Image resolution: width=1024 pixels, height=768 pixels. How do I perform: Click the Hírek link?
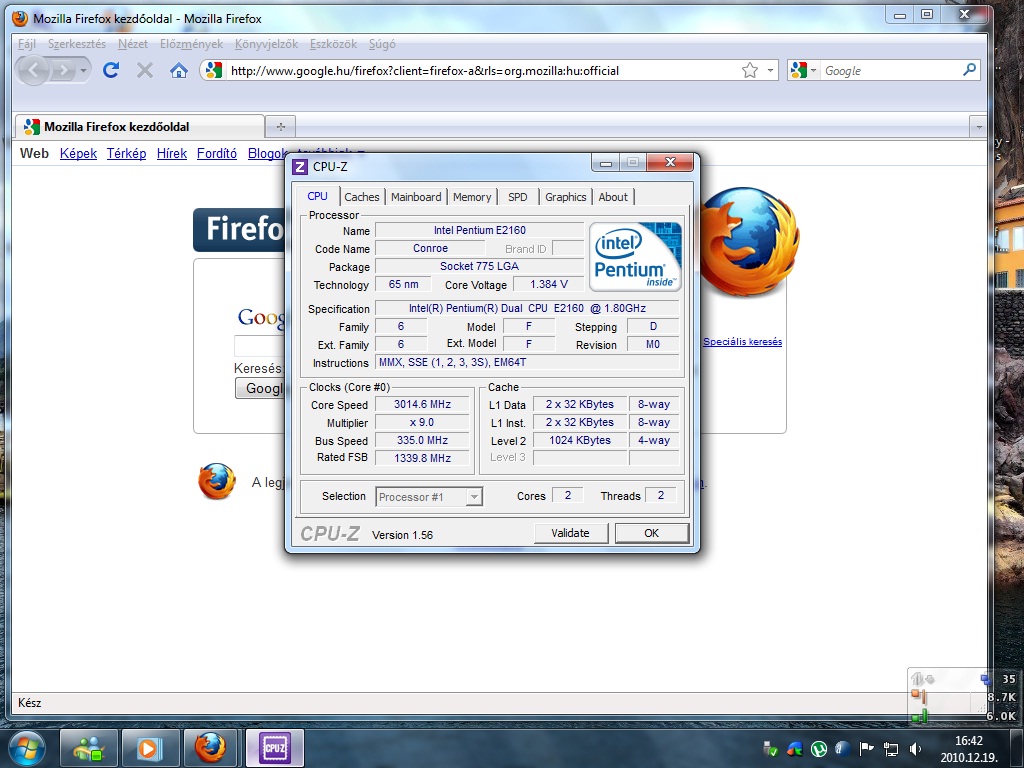click(172, 153)
